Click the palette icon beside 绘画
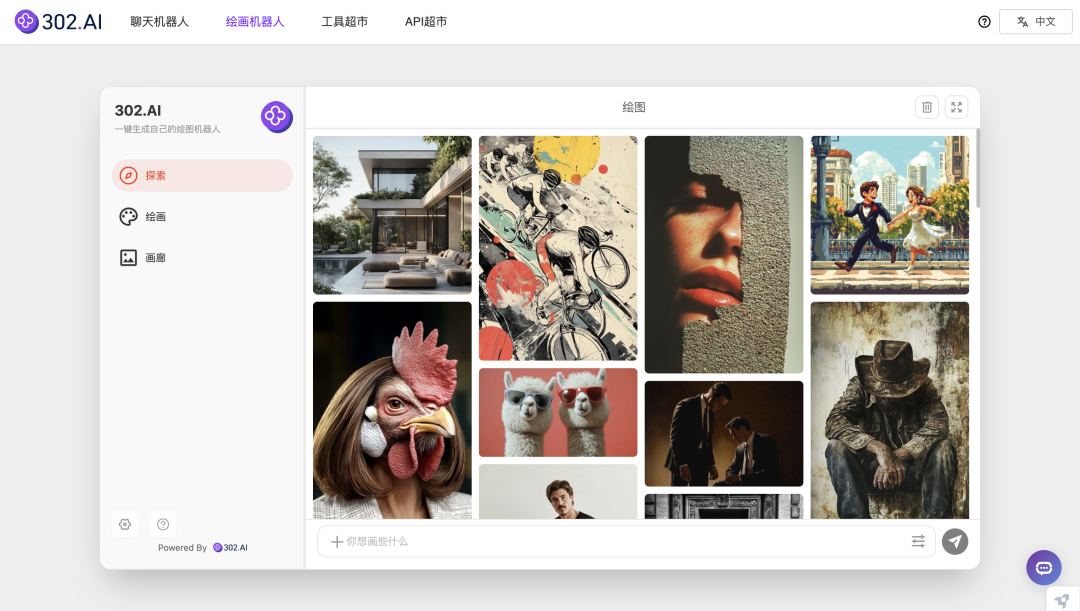The height and width of the screenshot is (611, 1080). (x=128, y=216)
